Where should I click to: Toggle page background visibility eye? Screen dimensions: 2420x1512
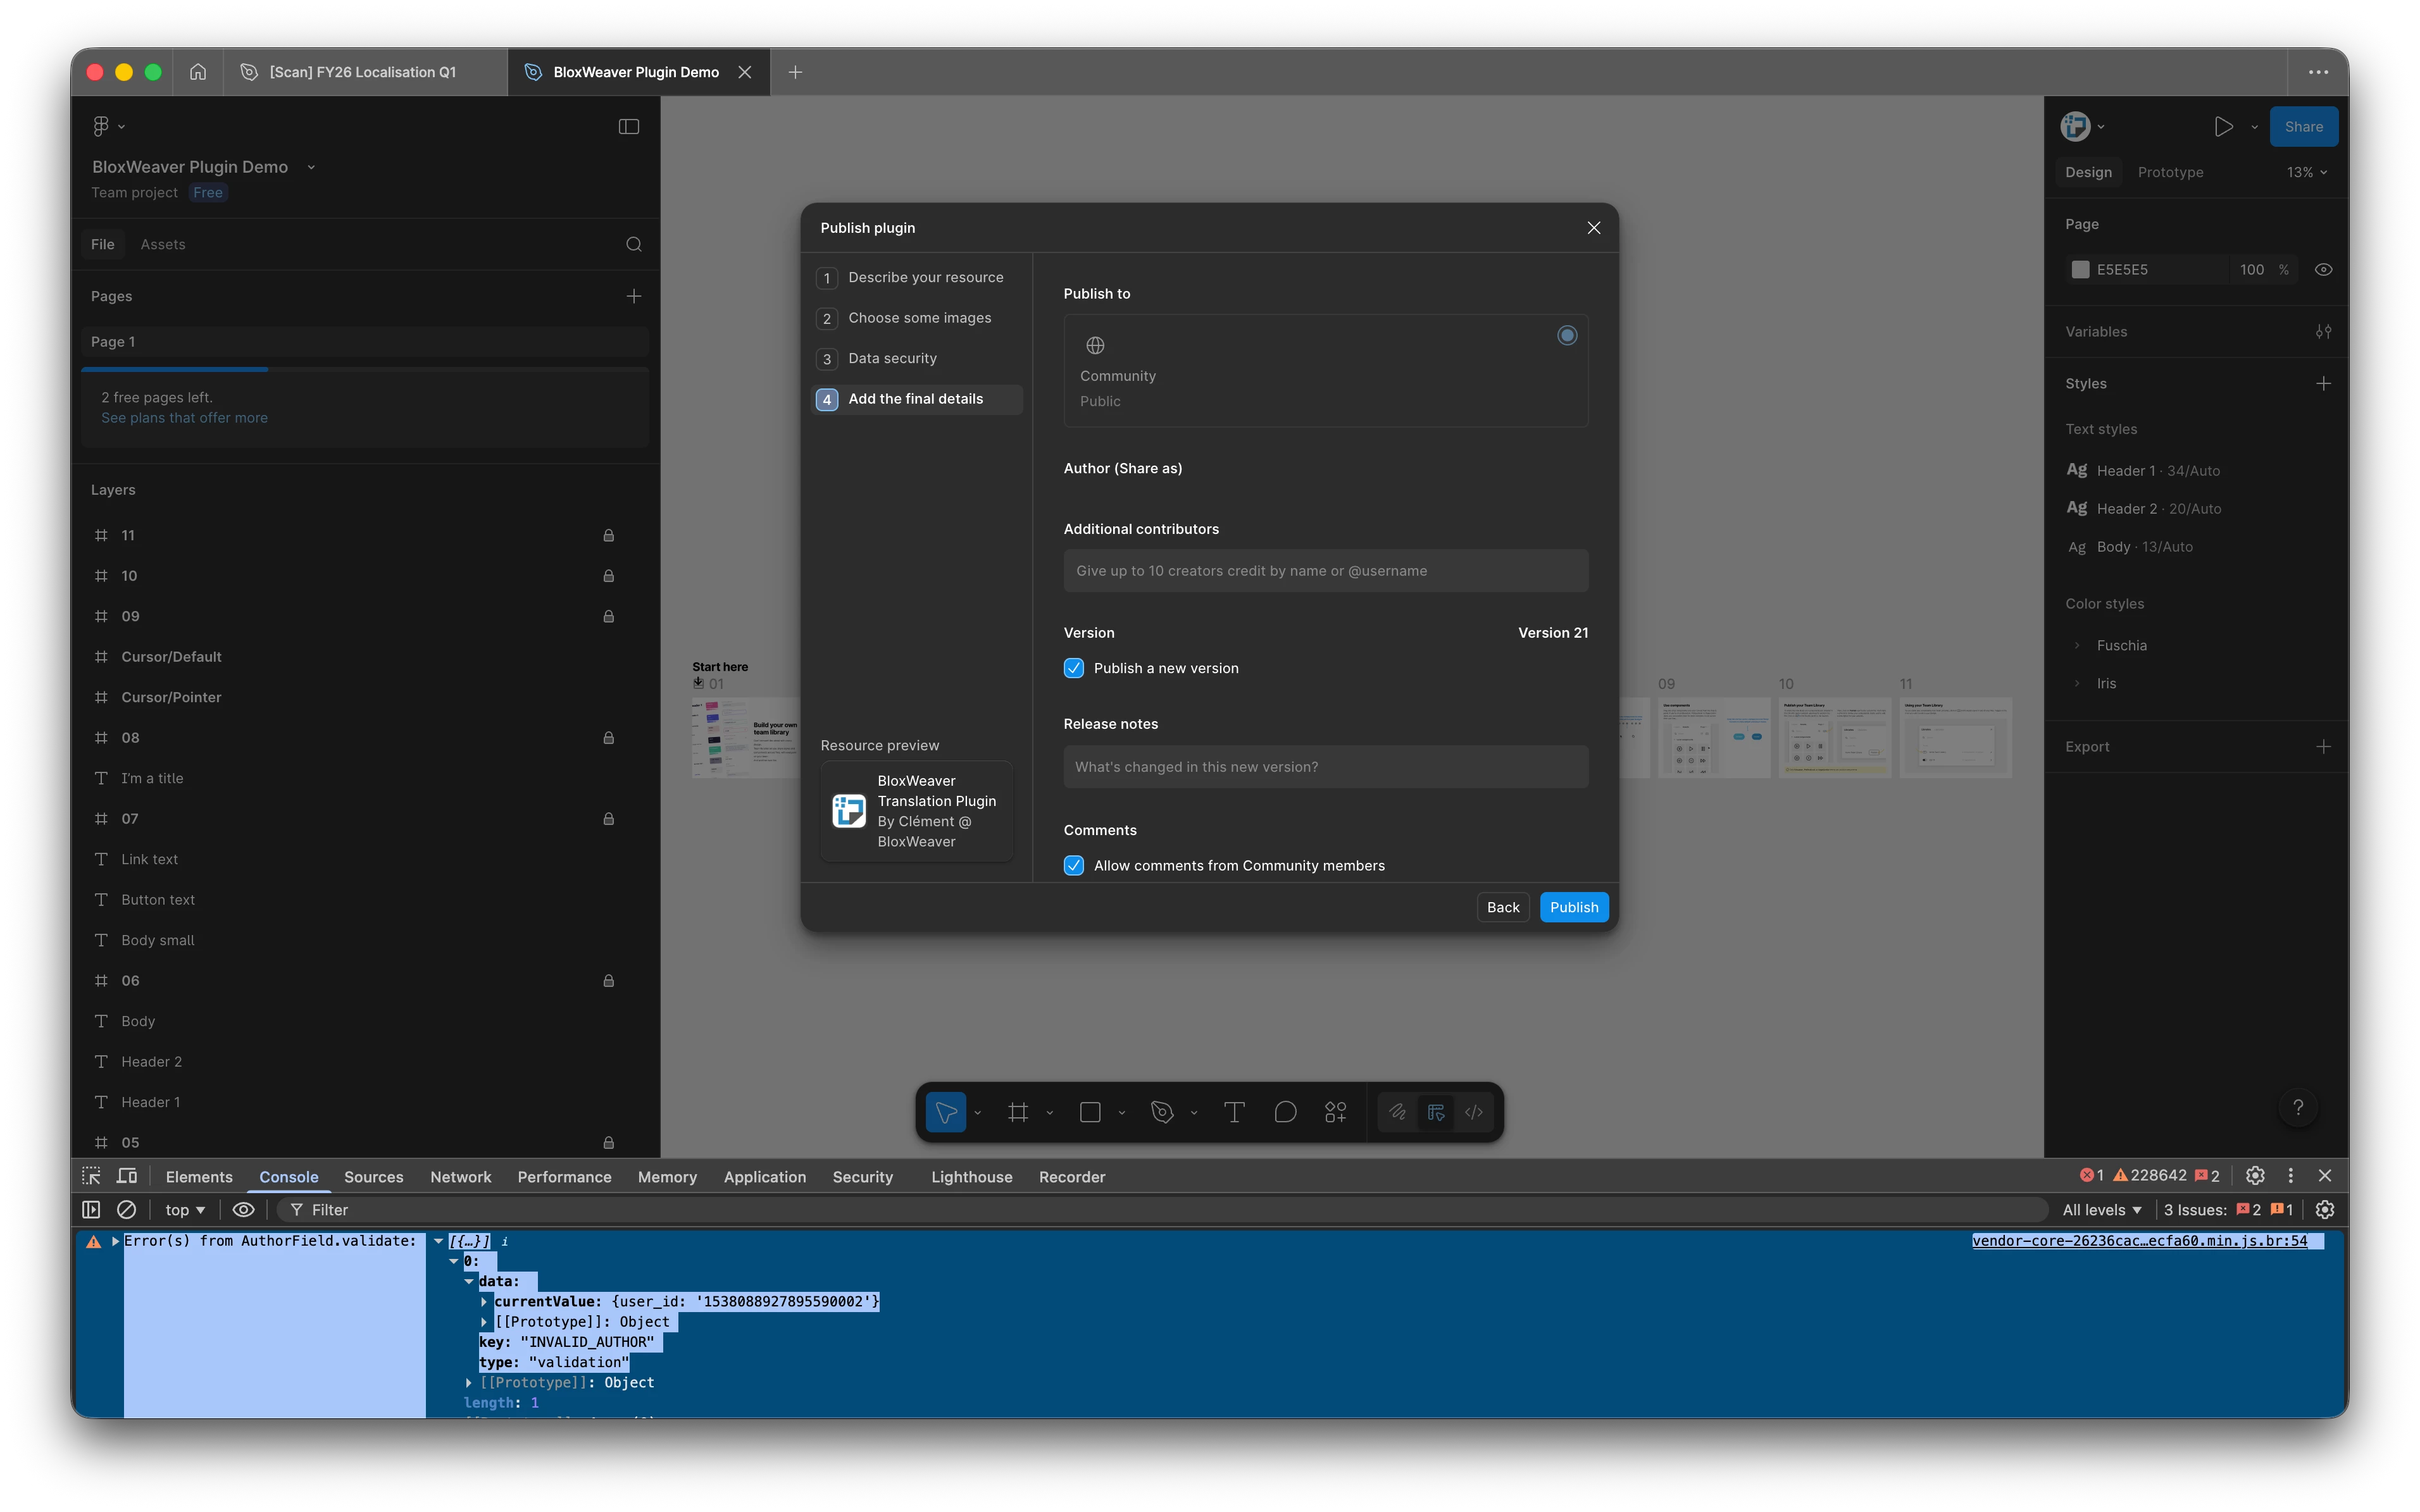coord(2323,270)
